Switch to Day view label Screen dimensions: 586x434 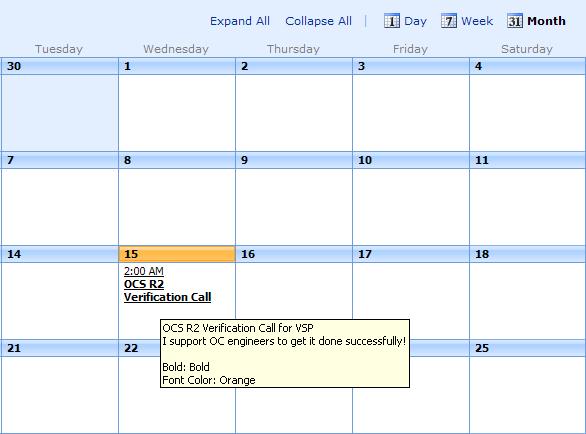coord(416,21)
